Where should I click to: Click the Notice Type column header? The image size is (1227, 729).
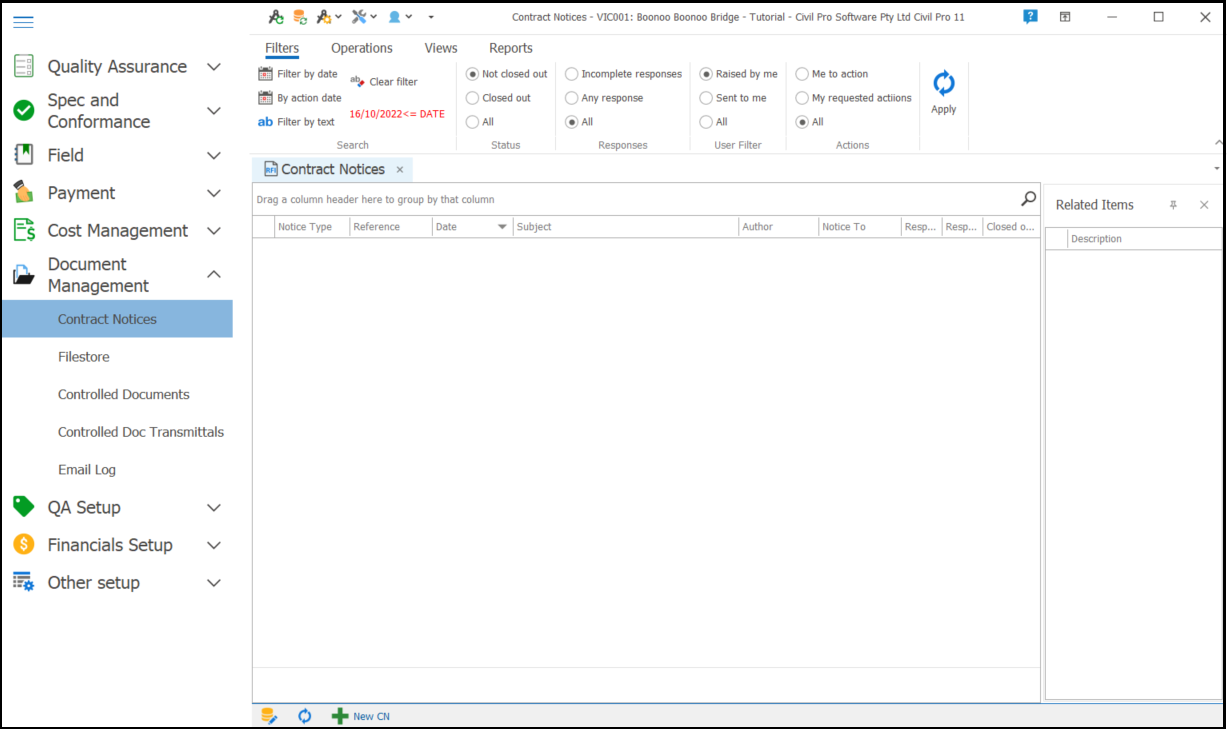click(312, 227)
